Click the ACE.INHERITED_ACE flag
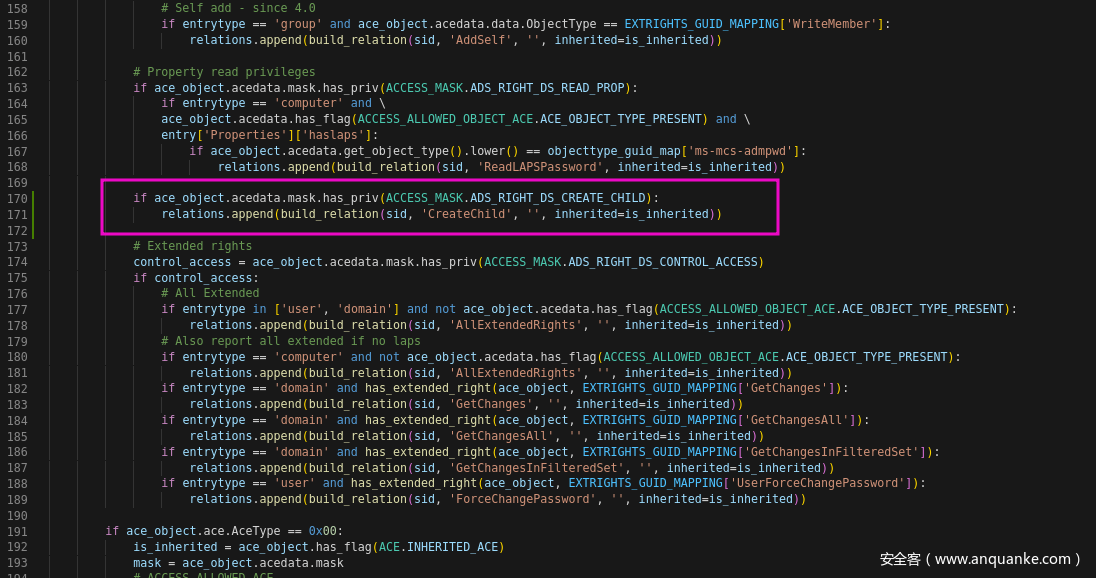The width and height of the screenshot is (1096, 578). [x=439, y=546]
